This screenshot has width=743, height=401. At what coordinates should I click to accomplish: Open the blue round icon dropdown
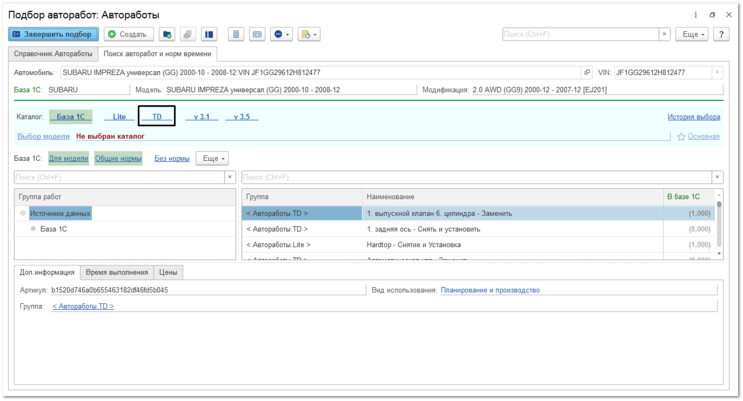(281, 34)
